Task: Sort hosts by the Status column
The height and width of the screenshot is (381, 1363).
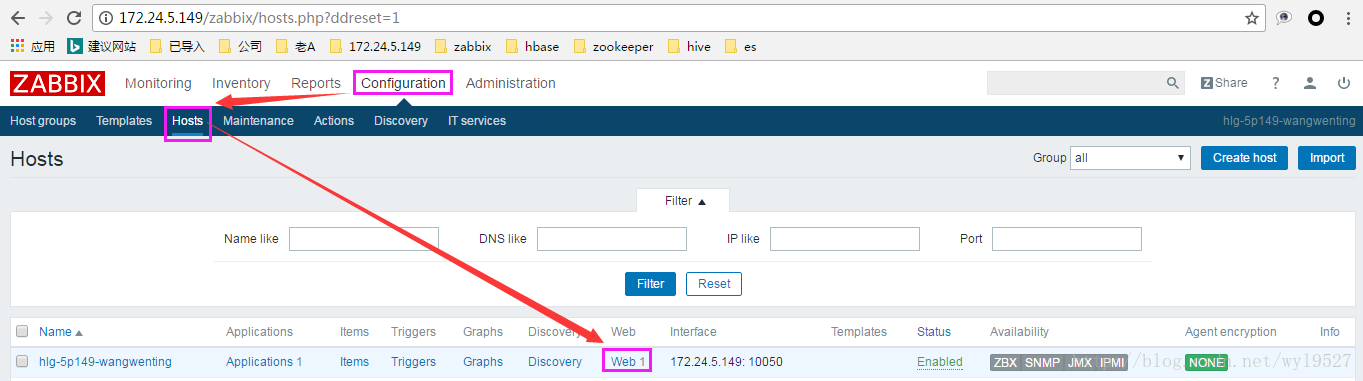Action: pyautogui.click(x=934, y=332)
